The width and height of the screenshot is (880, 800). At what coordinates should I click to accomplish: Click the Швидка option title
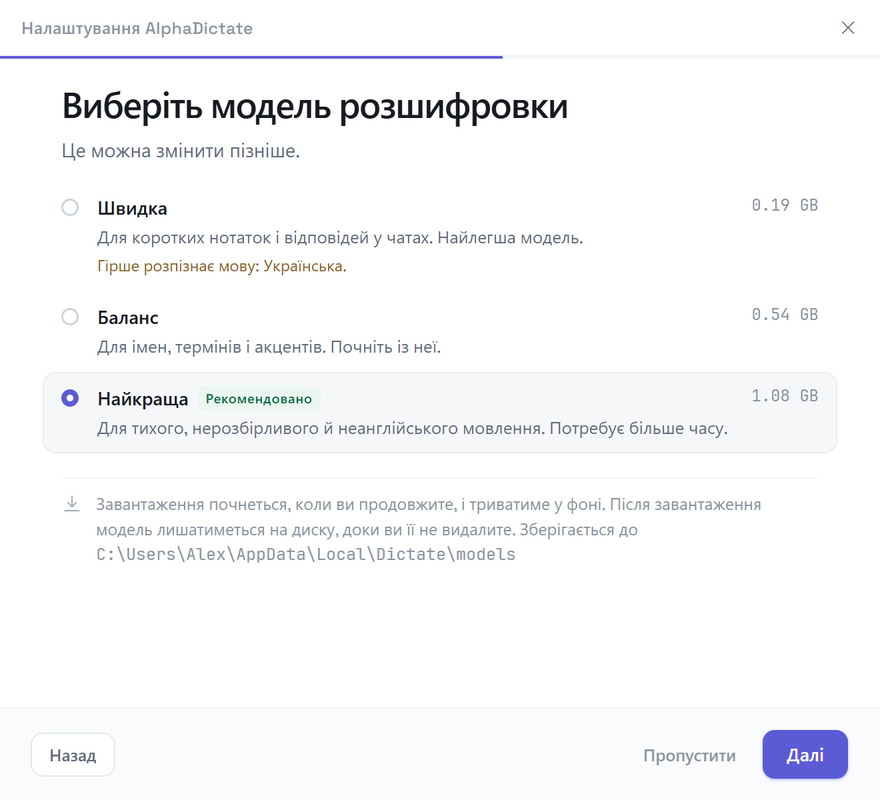132,208
